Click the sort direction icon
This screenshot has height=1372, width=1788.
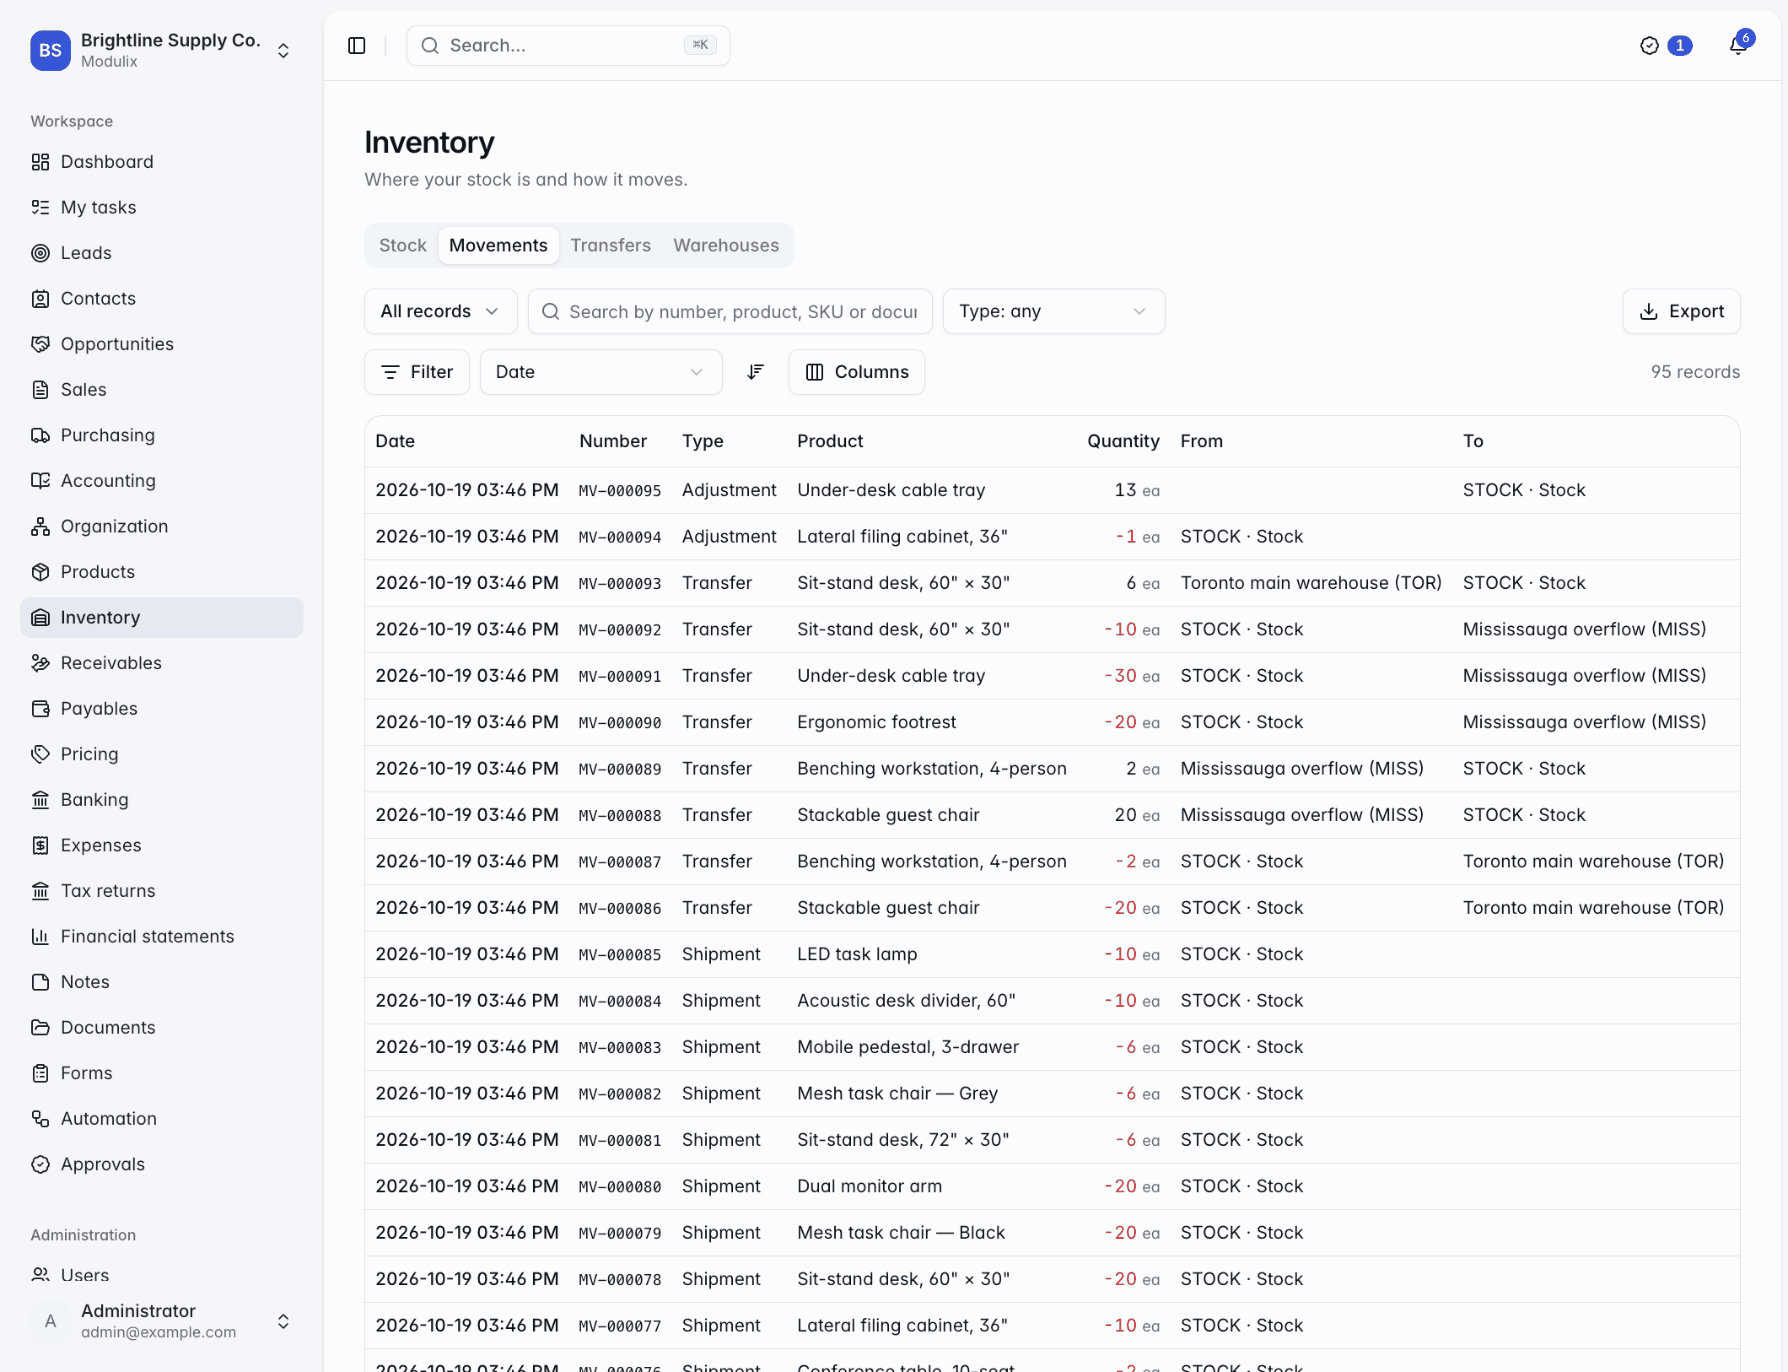click(x=756, y=372)
